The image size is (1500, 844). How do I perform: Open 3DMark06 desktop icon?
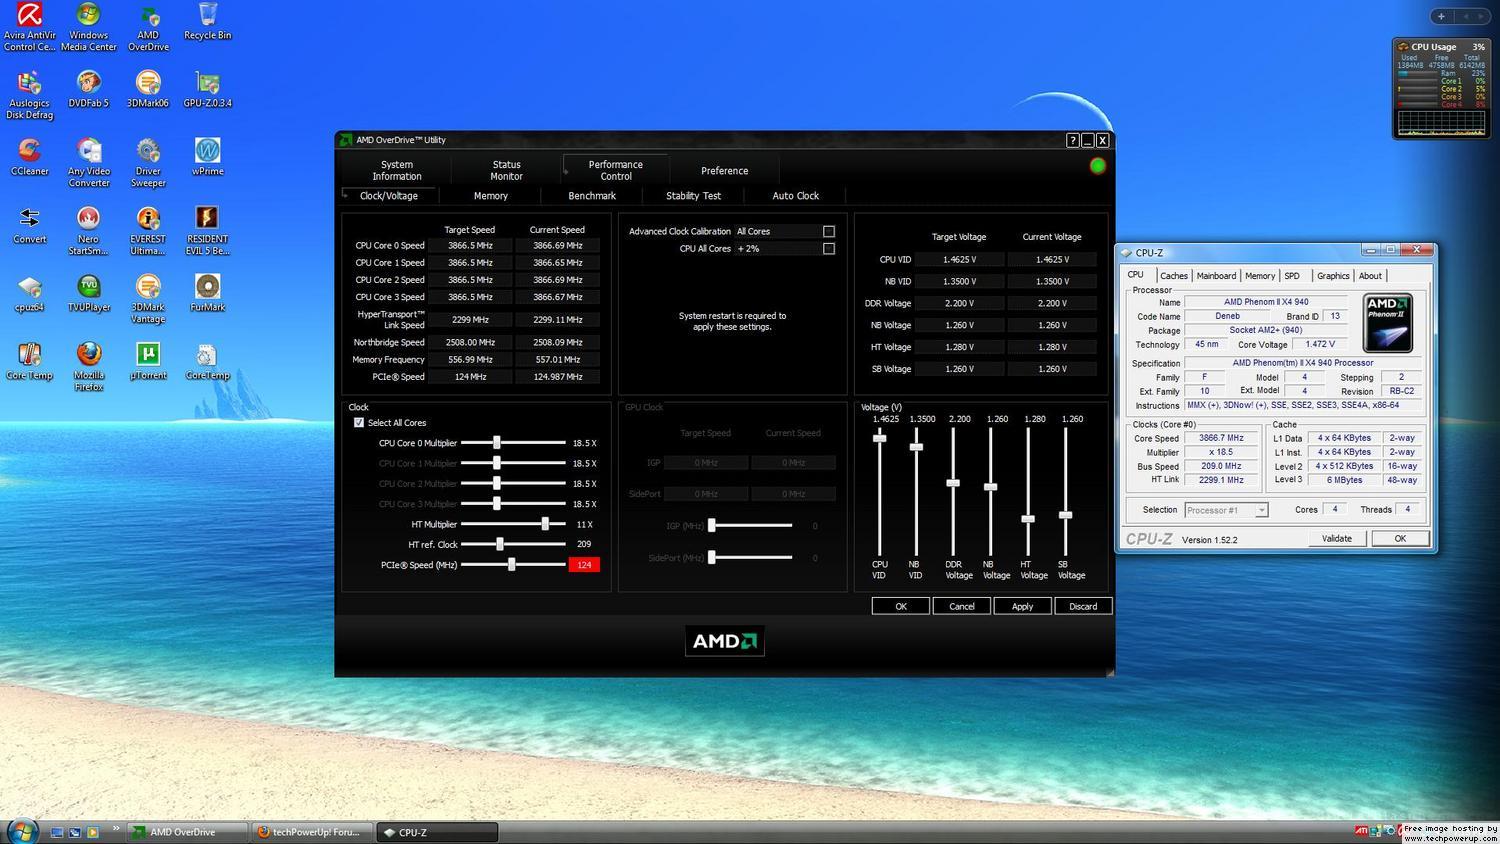click(x=148, y=90)
